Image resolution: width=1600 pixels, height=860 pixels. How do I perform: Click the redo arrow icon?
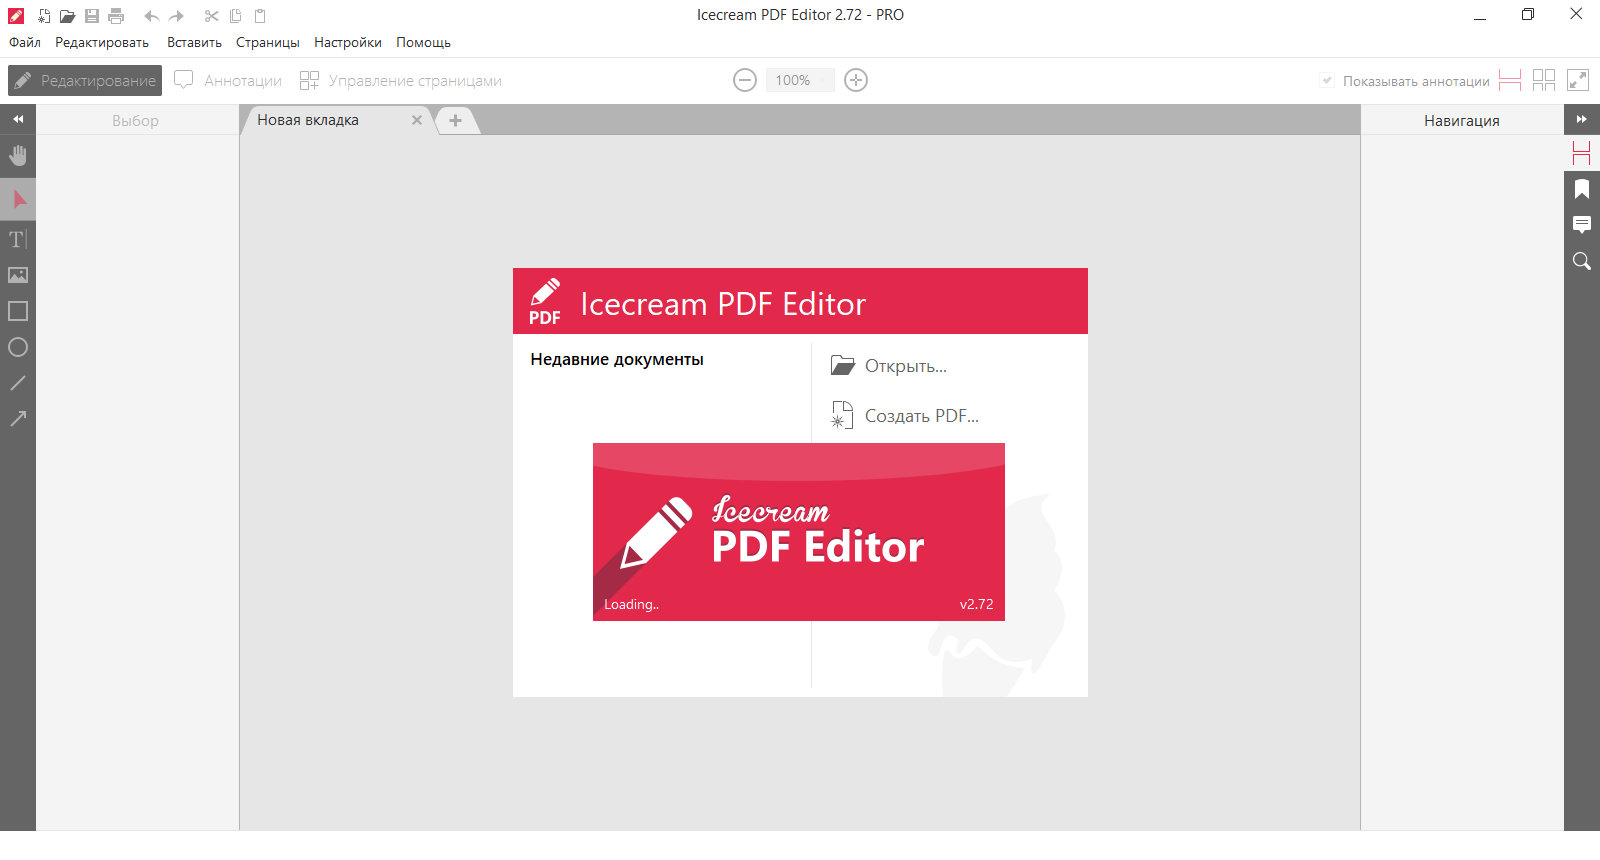[176, 16]
